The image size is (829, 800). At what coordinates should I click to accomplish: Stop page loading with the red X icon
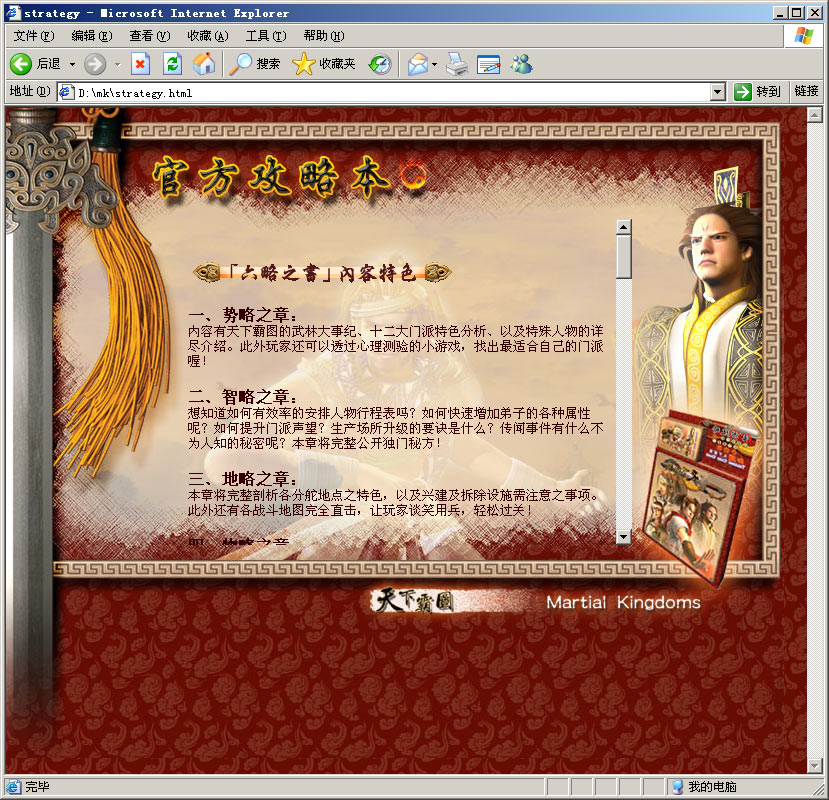coord(140,64)
